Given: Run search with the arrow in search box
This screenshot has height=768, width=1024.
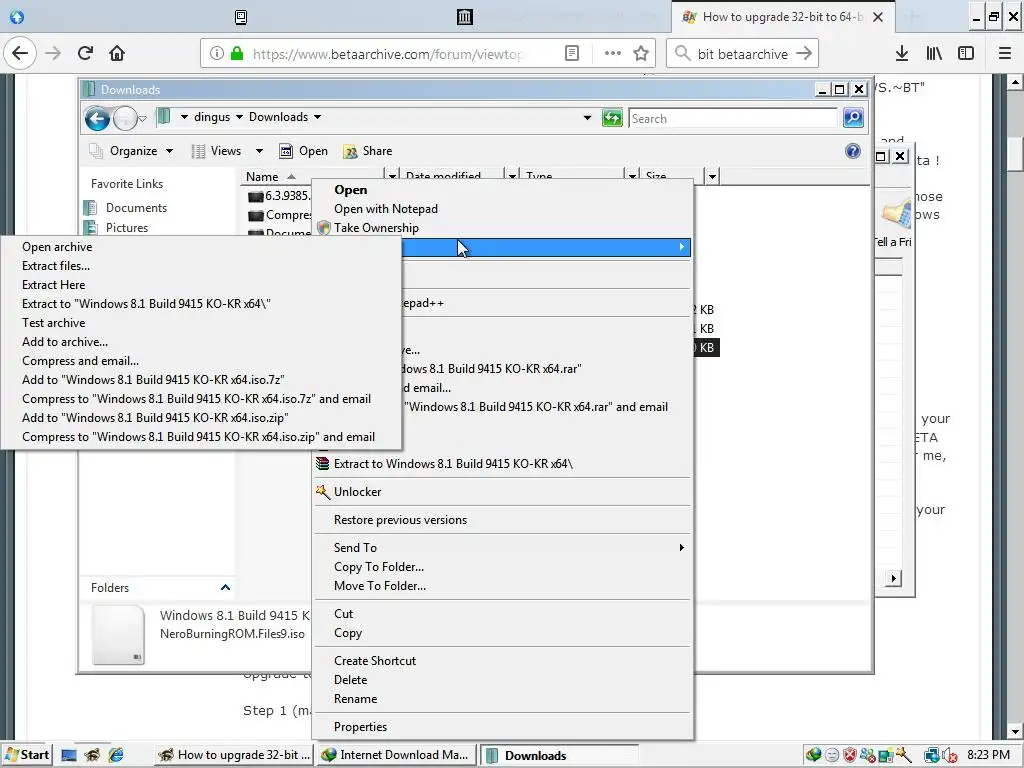Looking at the screenshot, I should click(x=804, y=54).
